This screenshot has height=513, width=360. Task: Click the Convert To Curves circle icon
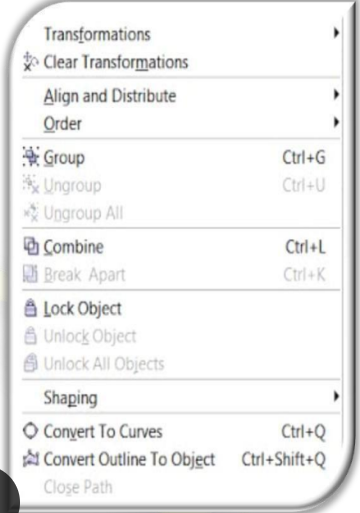coord(31,431)
